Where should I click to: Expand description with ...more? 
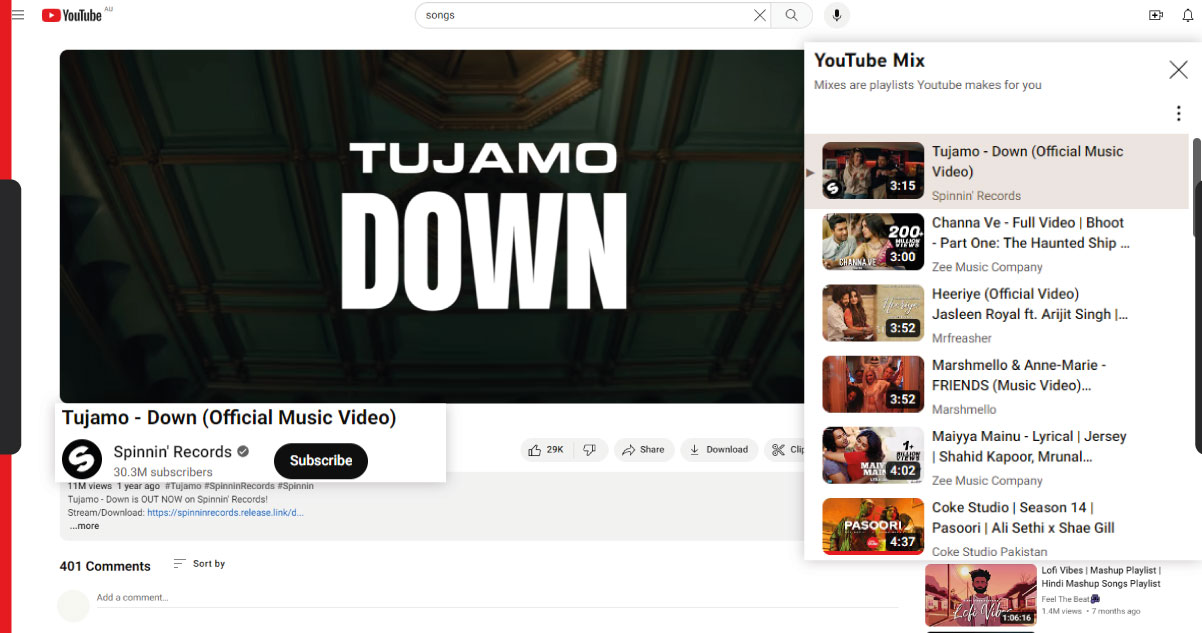(x=84, y=526)
